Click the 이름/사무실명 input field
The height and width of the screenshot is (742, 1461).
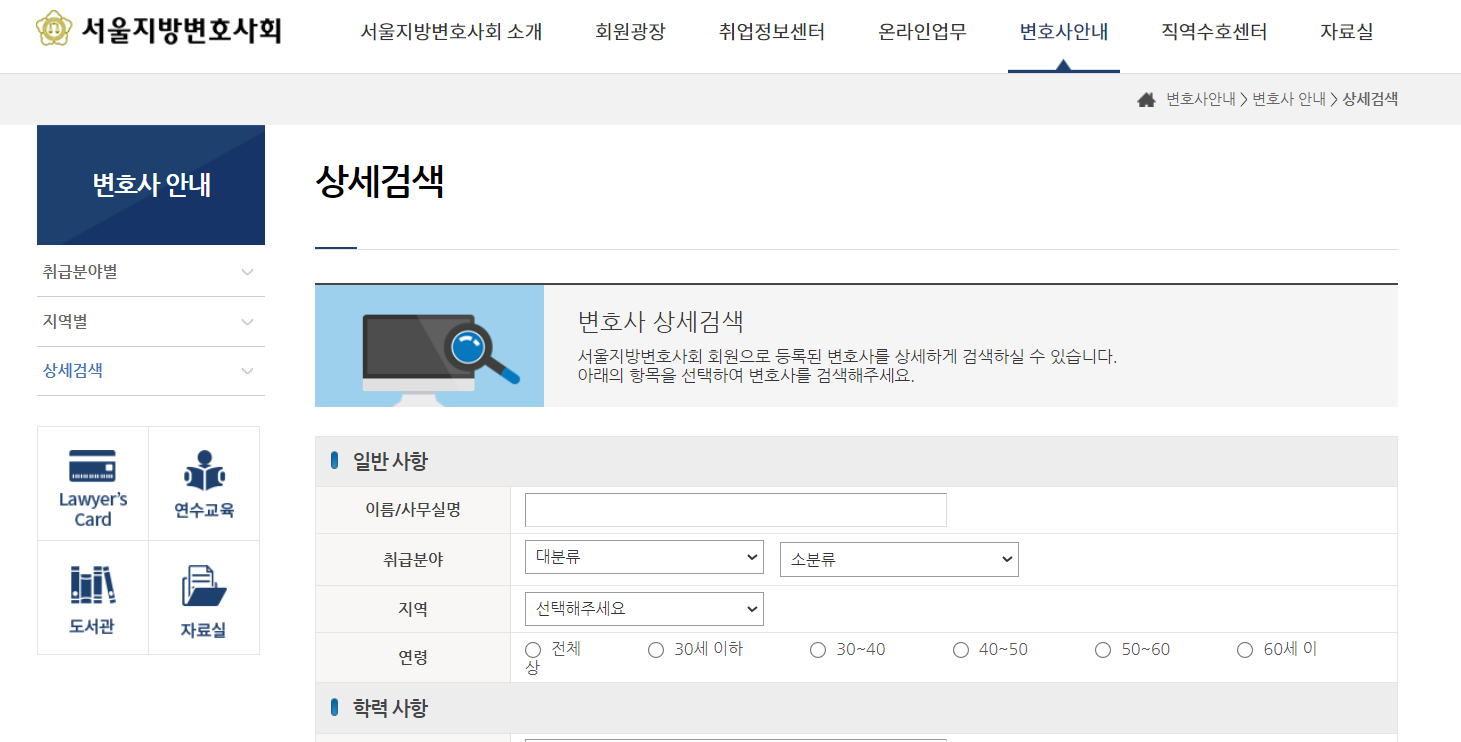tap(734, 509)
